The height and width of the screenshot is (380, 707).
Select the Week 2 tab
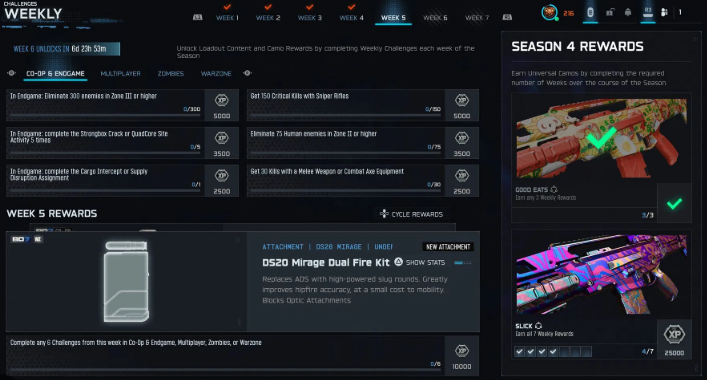click(268, 18)
